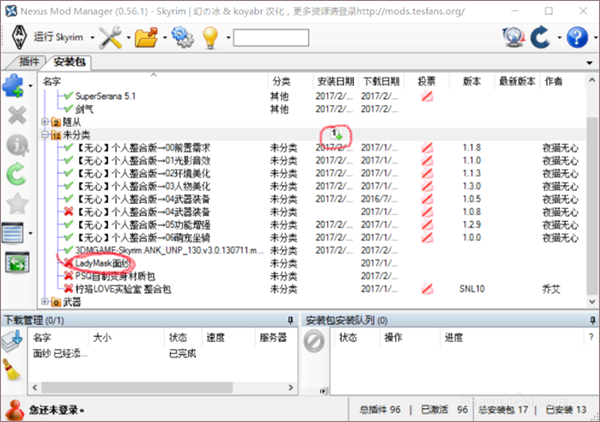The width and height of the screenshot is (600, 422).
Task: Click the add mod puzzle piece icon
Action: pyautogui.click(x=13, y=86)
